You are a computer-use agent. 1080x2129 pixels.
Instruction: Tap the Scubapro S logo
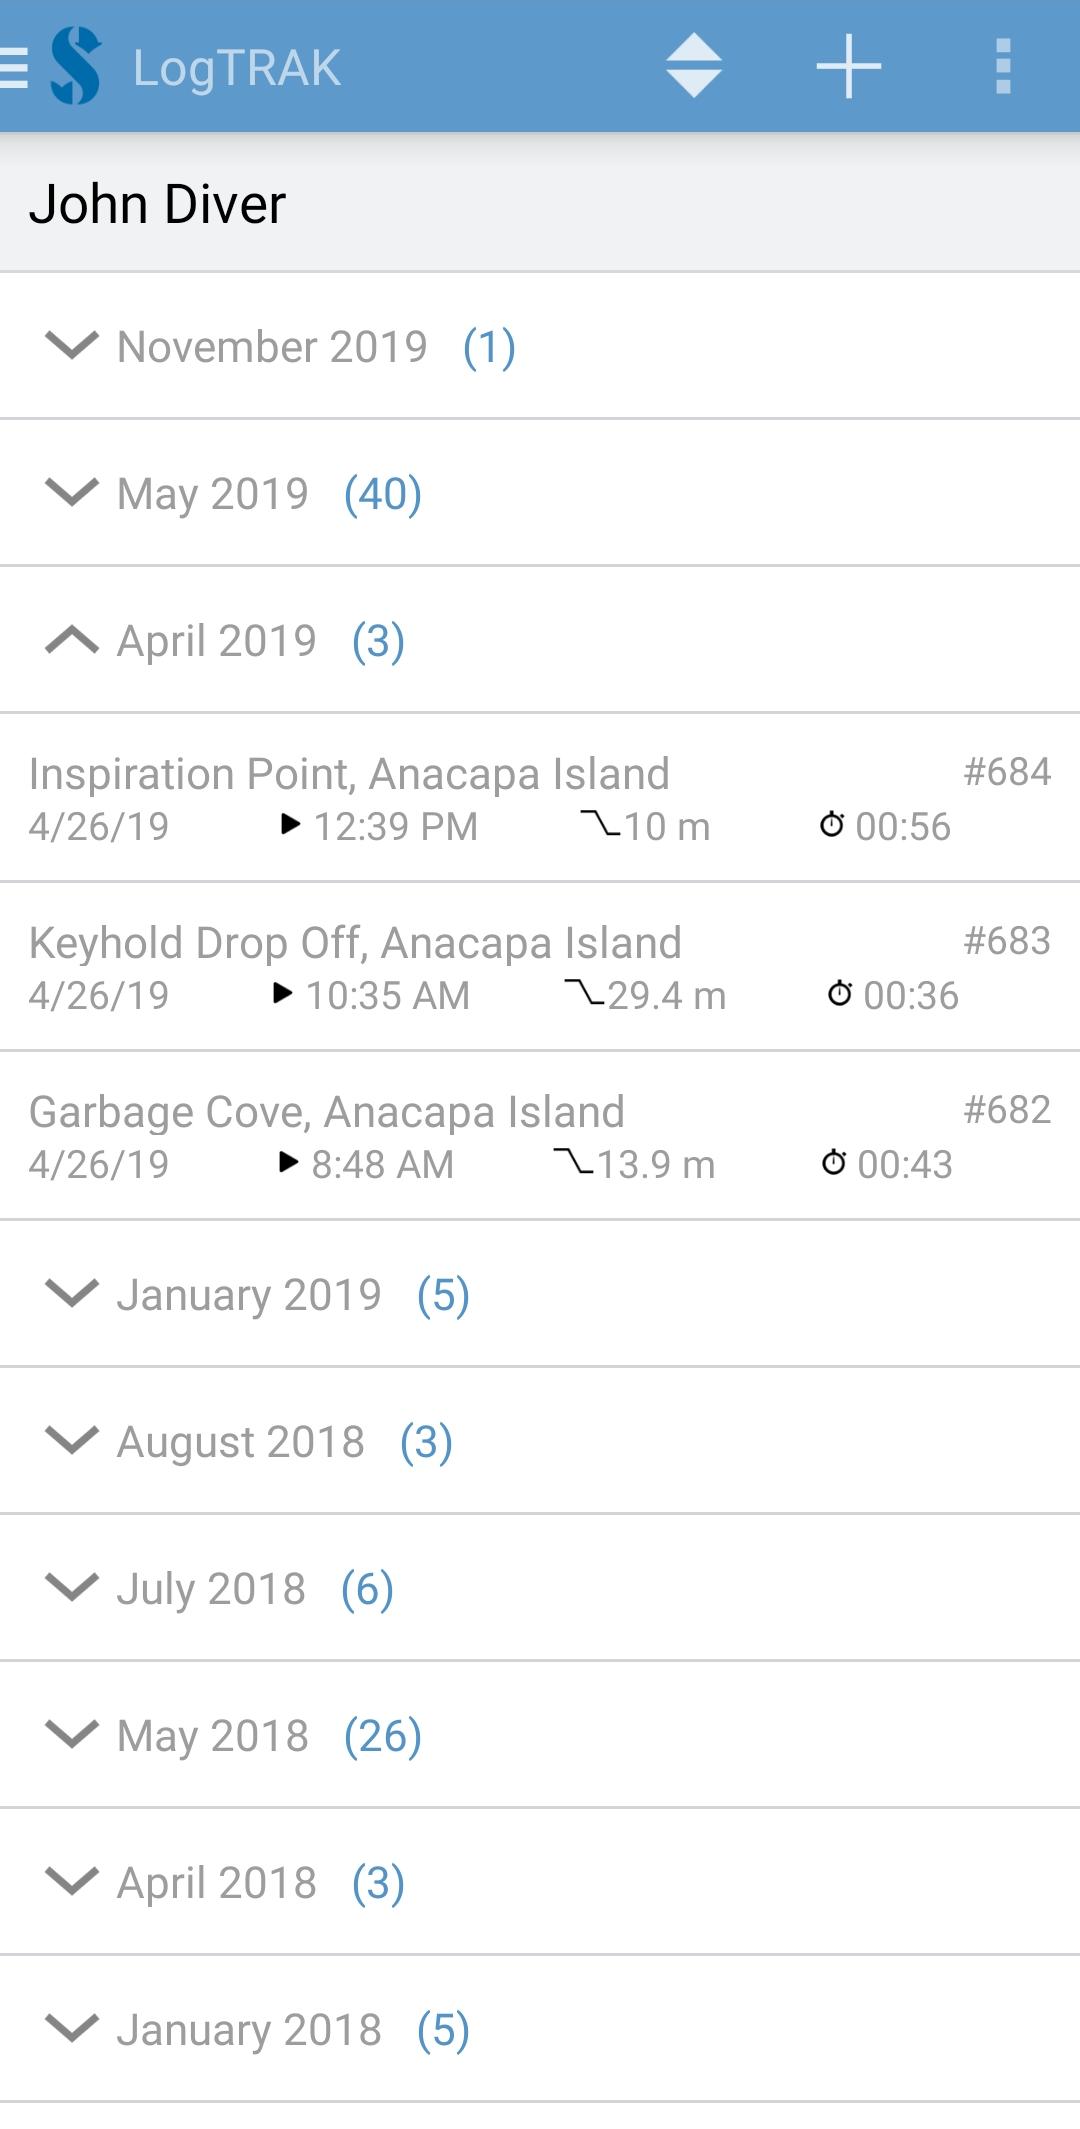point(76,67)
